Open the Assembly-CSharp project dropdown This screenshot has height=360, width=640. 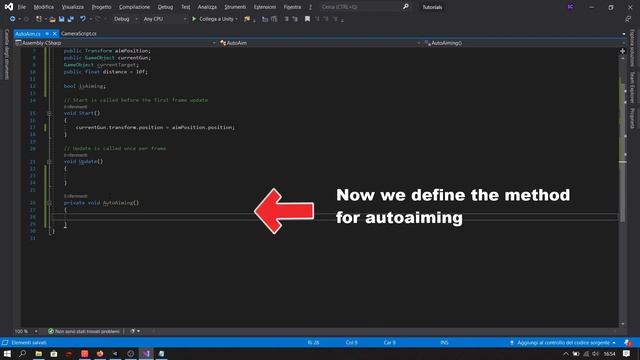pyautogui.click(x=116, y=43)
